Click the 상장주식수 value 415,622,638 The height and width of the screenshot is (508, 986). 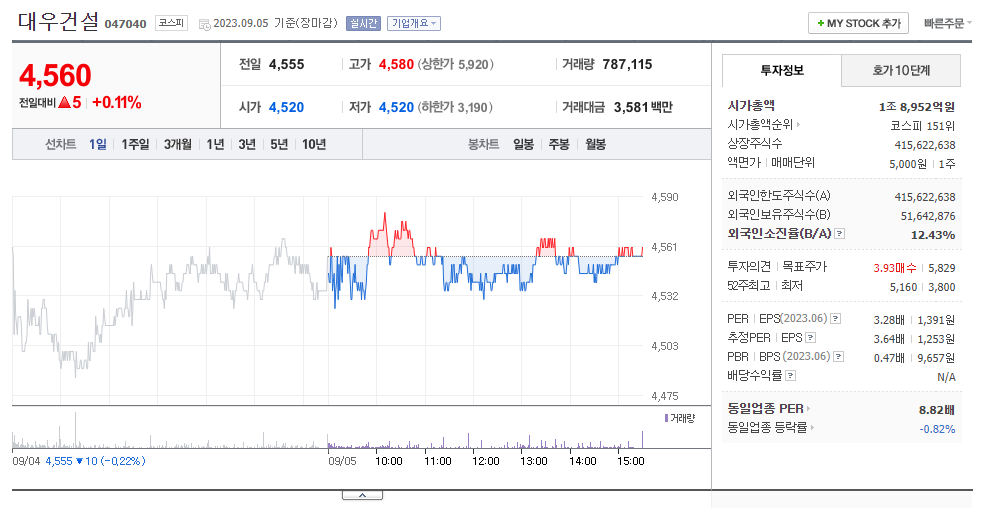pos(925,145)
